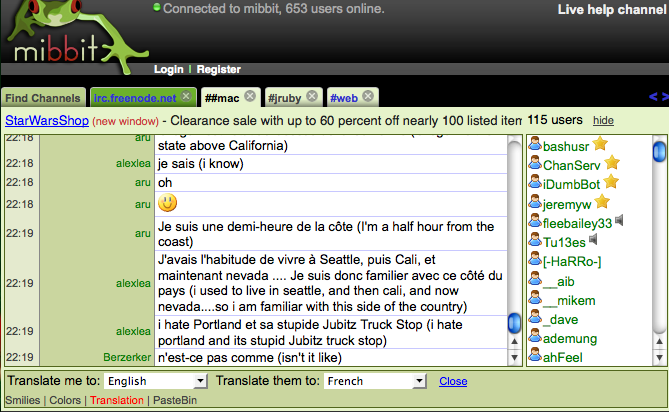Close the ##mac tab
Screen dimensions: 669x412
click(x=250, y=96)
